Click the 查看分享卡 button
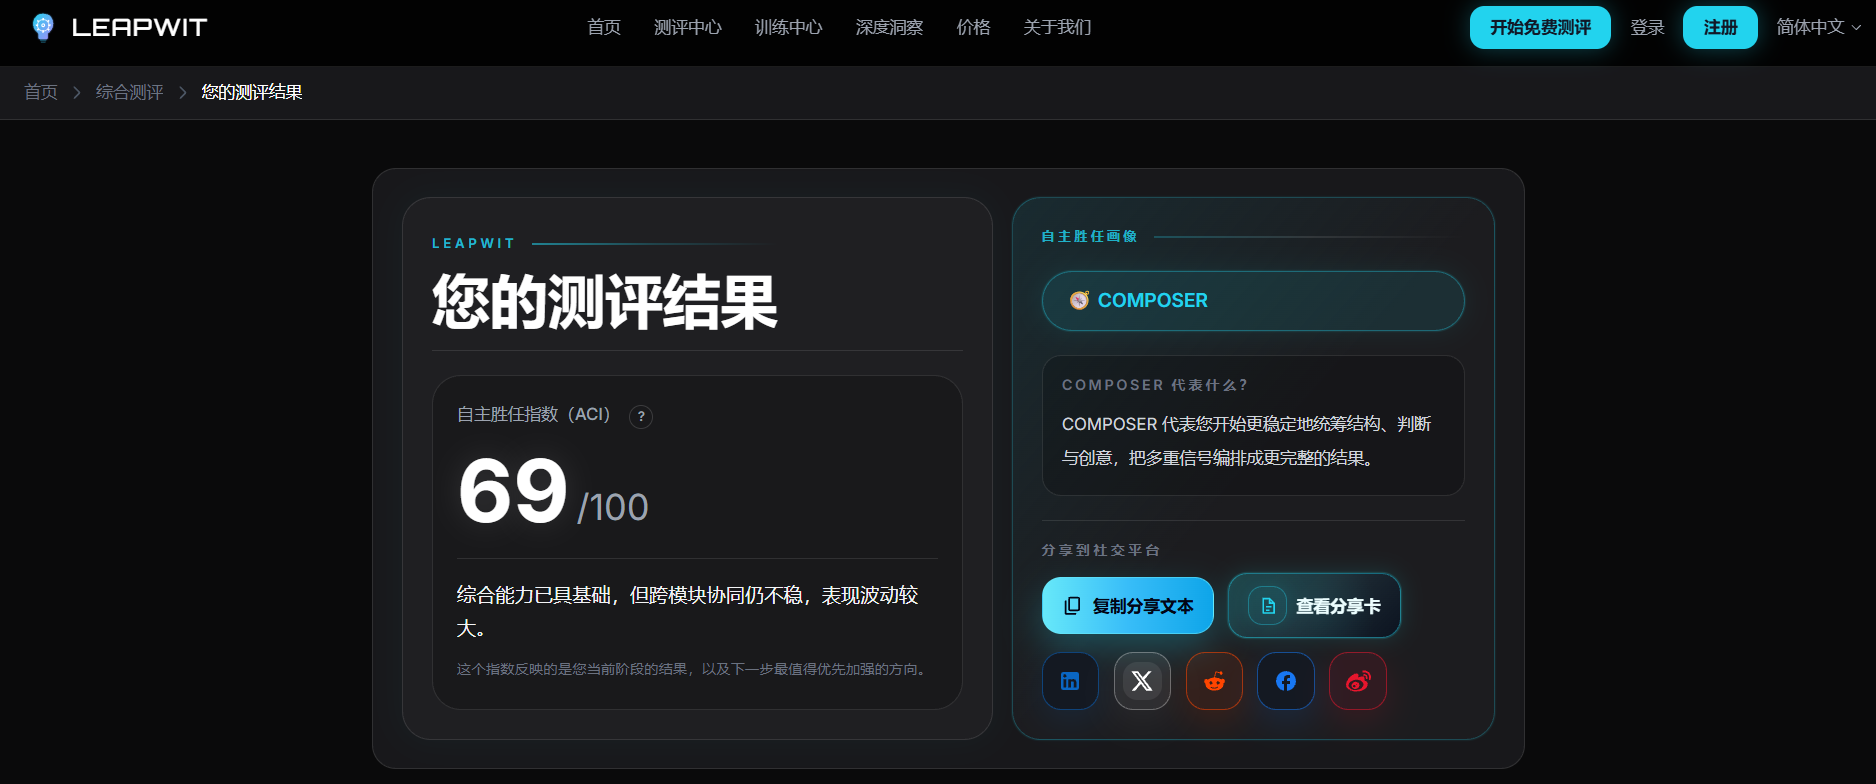The image size is (1876, 784). tap(1314, 606)
